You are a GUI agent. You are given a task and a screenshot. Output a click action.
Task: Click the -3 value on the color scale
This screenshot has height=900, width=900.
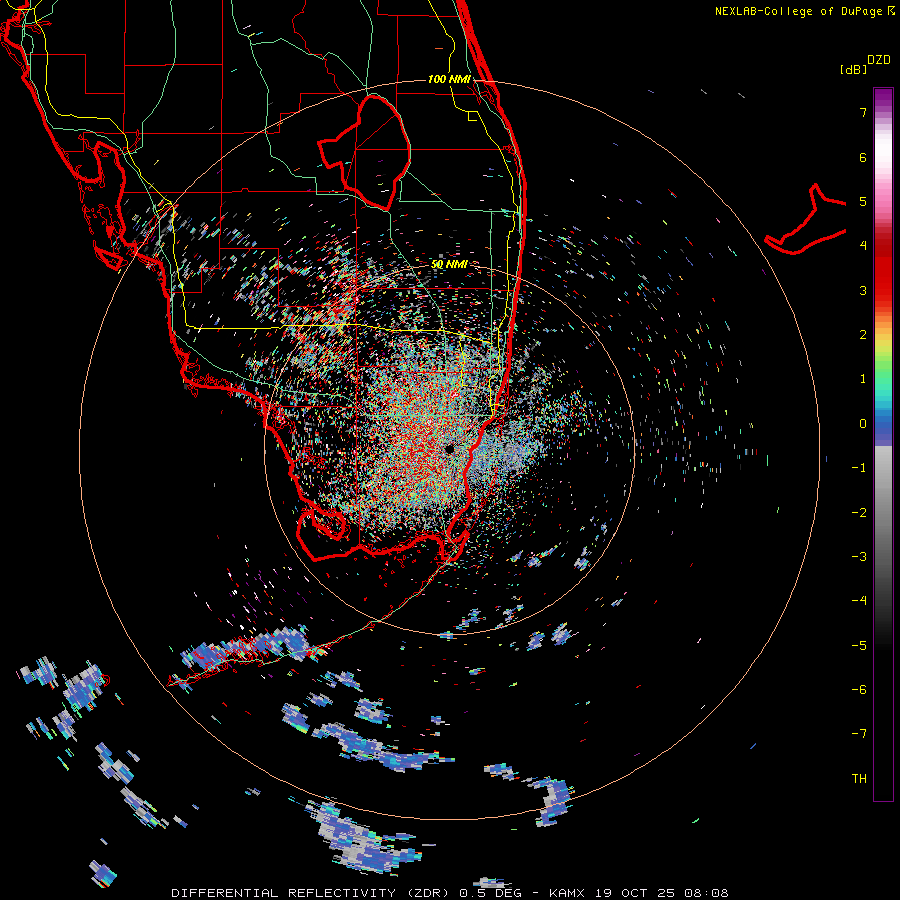tap(859, 557)
